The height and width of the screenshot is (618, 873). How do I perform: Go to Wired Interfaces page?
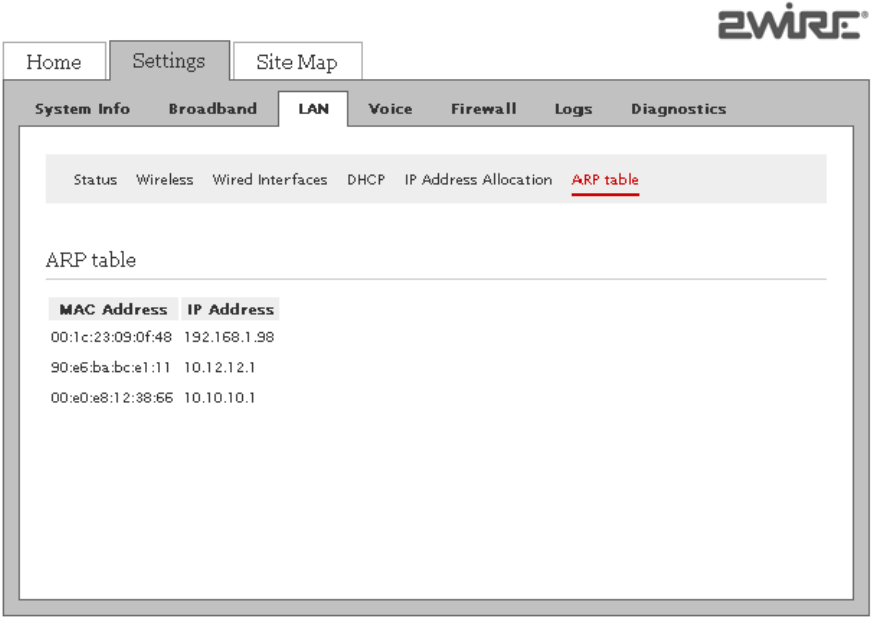(270, 180)
